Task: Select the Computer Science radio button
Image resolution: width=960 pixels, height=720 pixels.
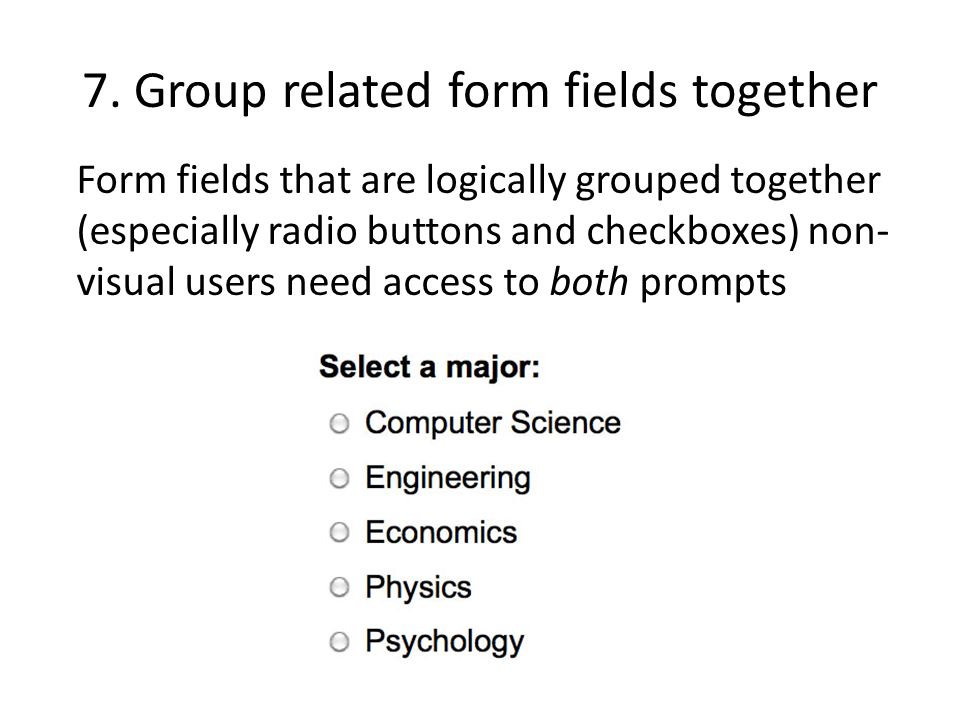Action: click(339, 424)
